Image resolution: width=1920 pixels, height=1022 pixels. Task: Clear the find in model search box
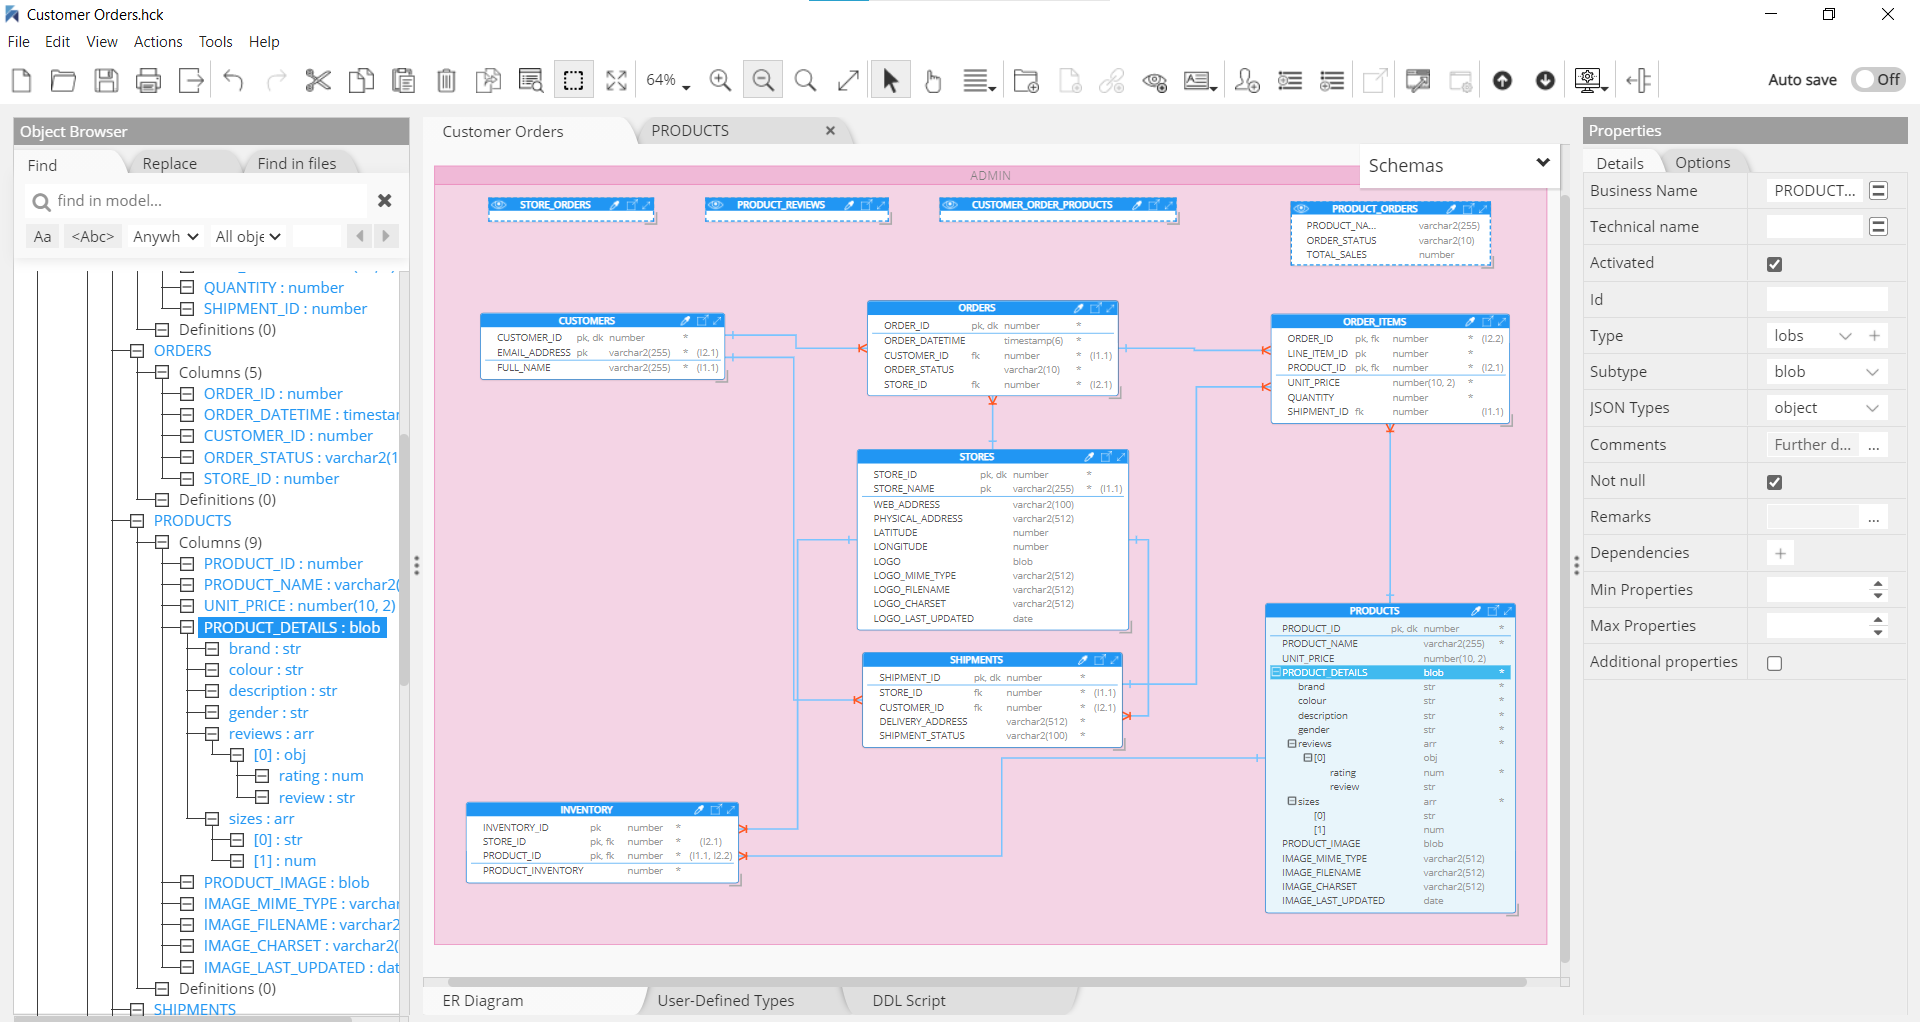pos(384,201)
